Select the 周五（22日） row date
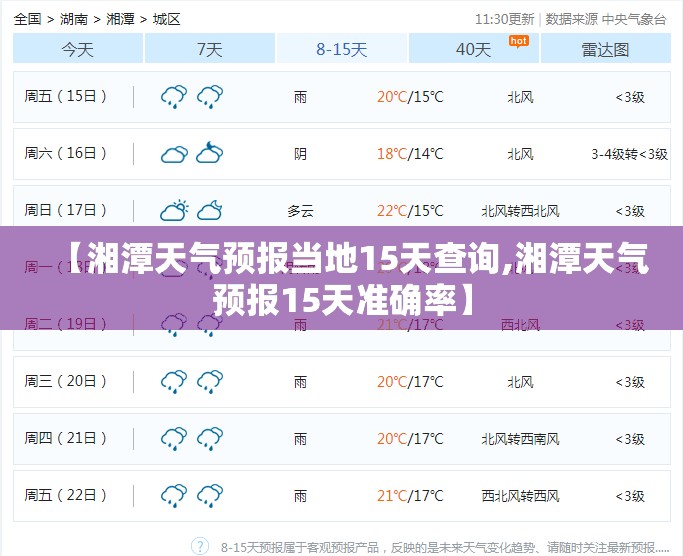 click(65, 495)
